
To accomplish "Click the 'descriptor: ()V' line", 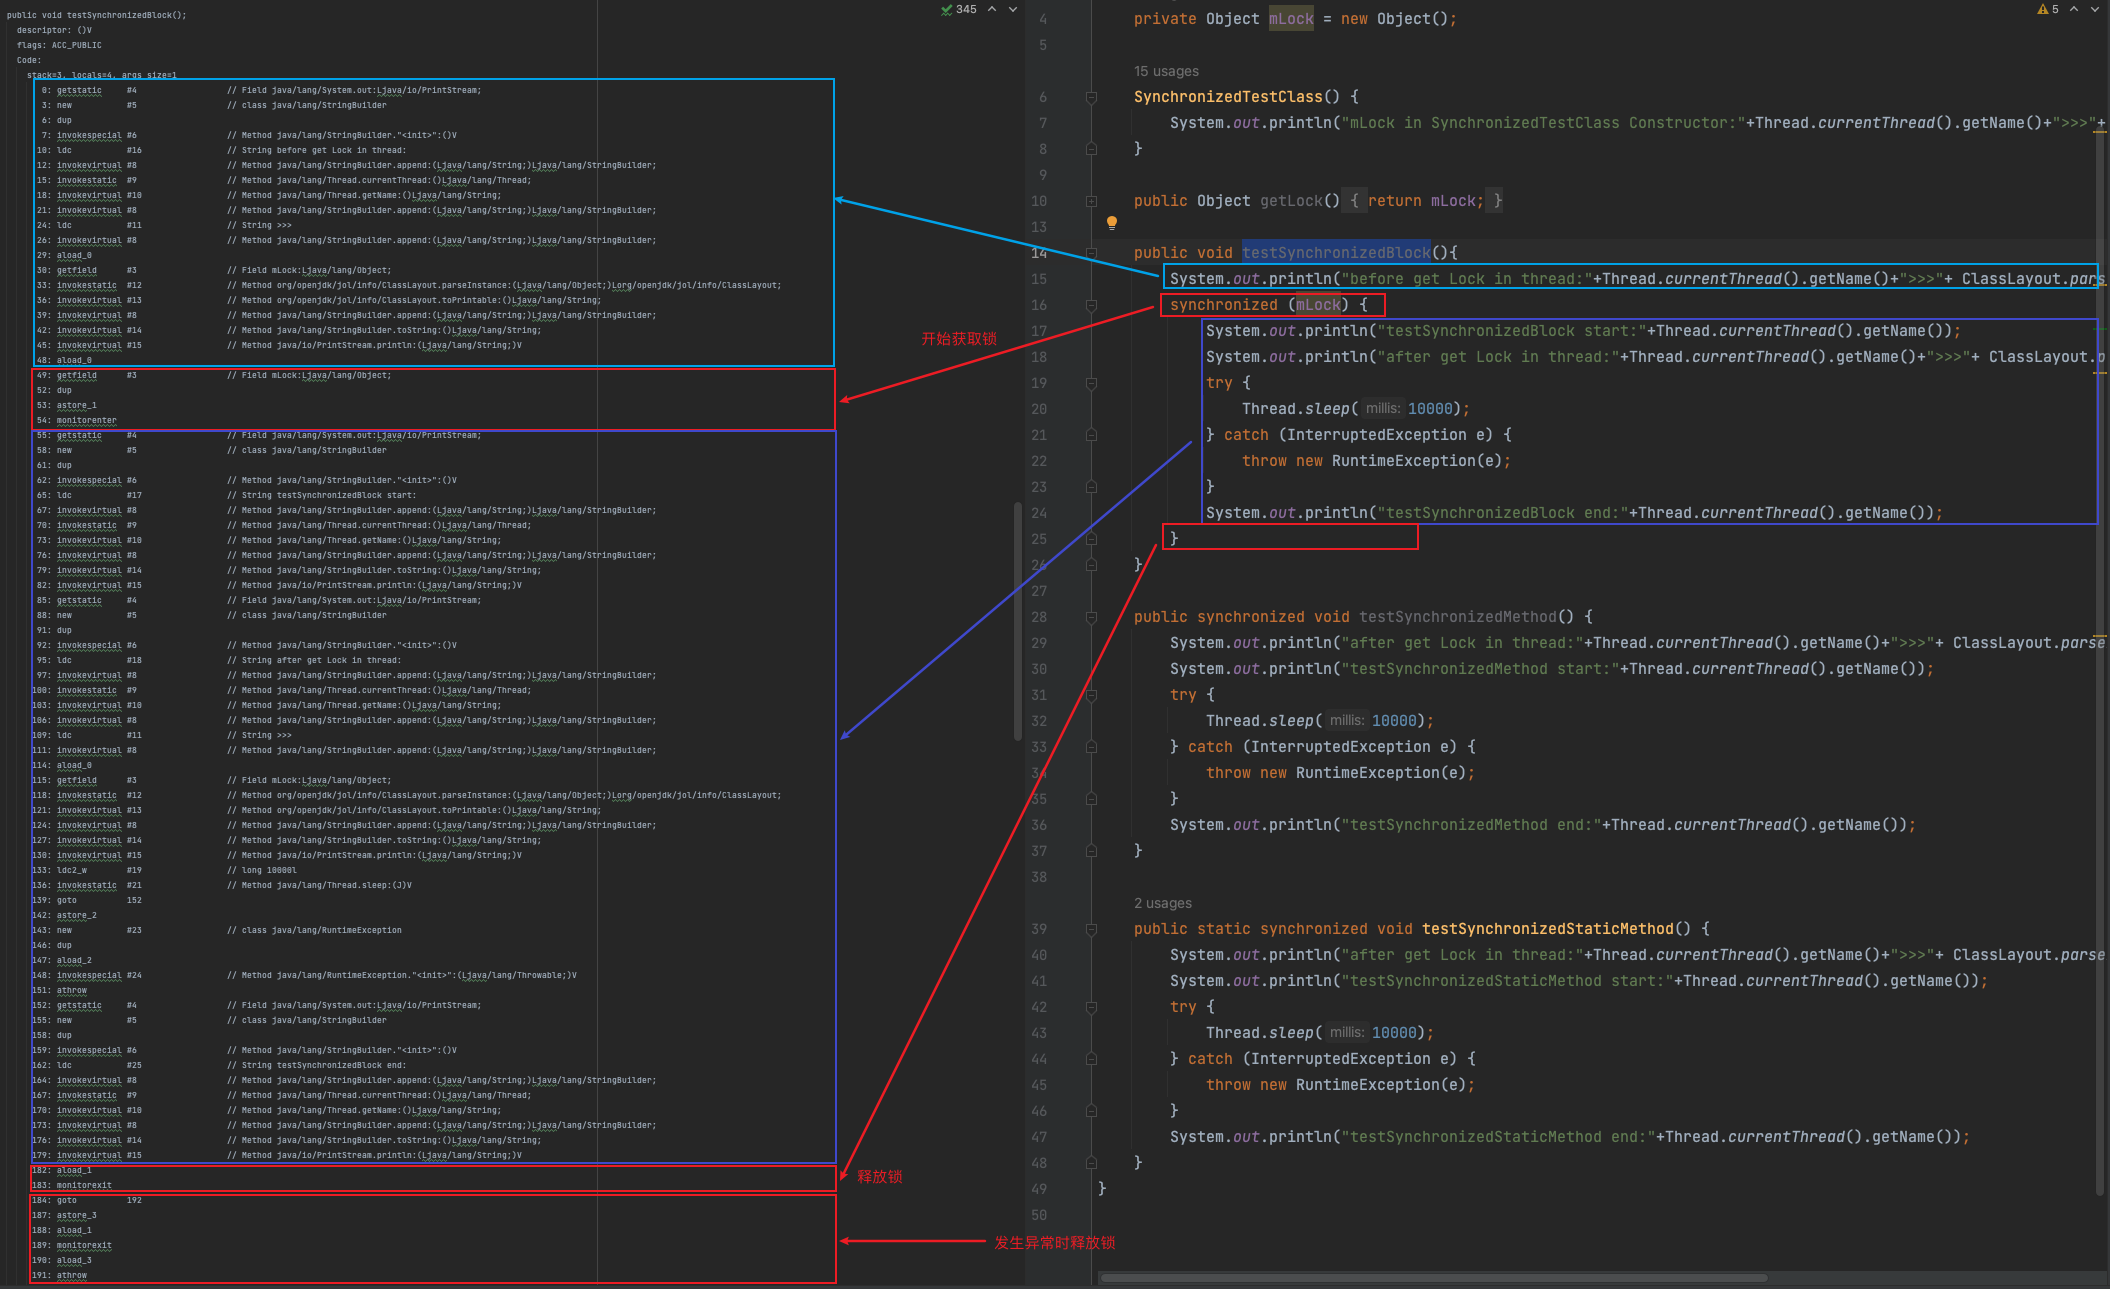I will (54, 30).
